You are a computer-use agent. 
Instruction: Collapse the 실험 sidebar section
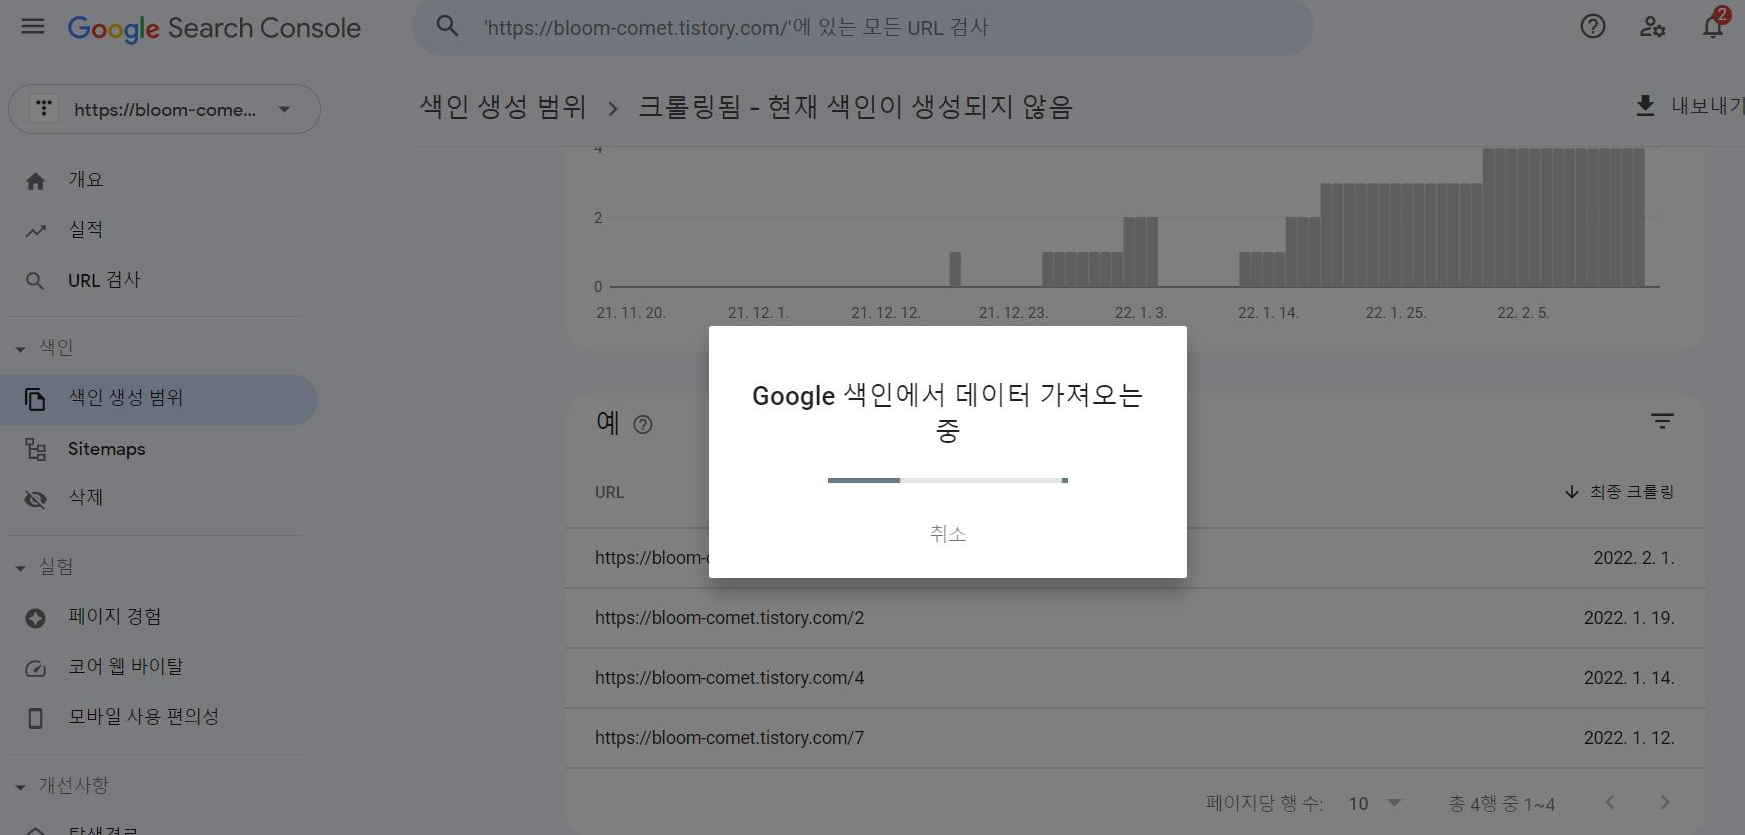pos(20,568)
